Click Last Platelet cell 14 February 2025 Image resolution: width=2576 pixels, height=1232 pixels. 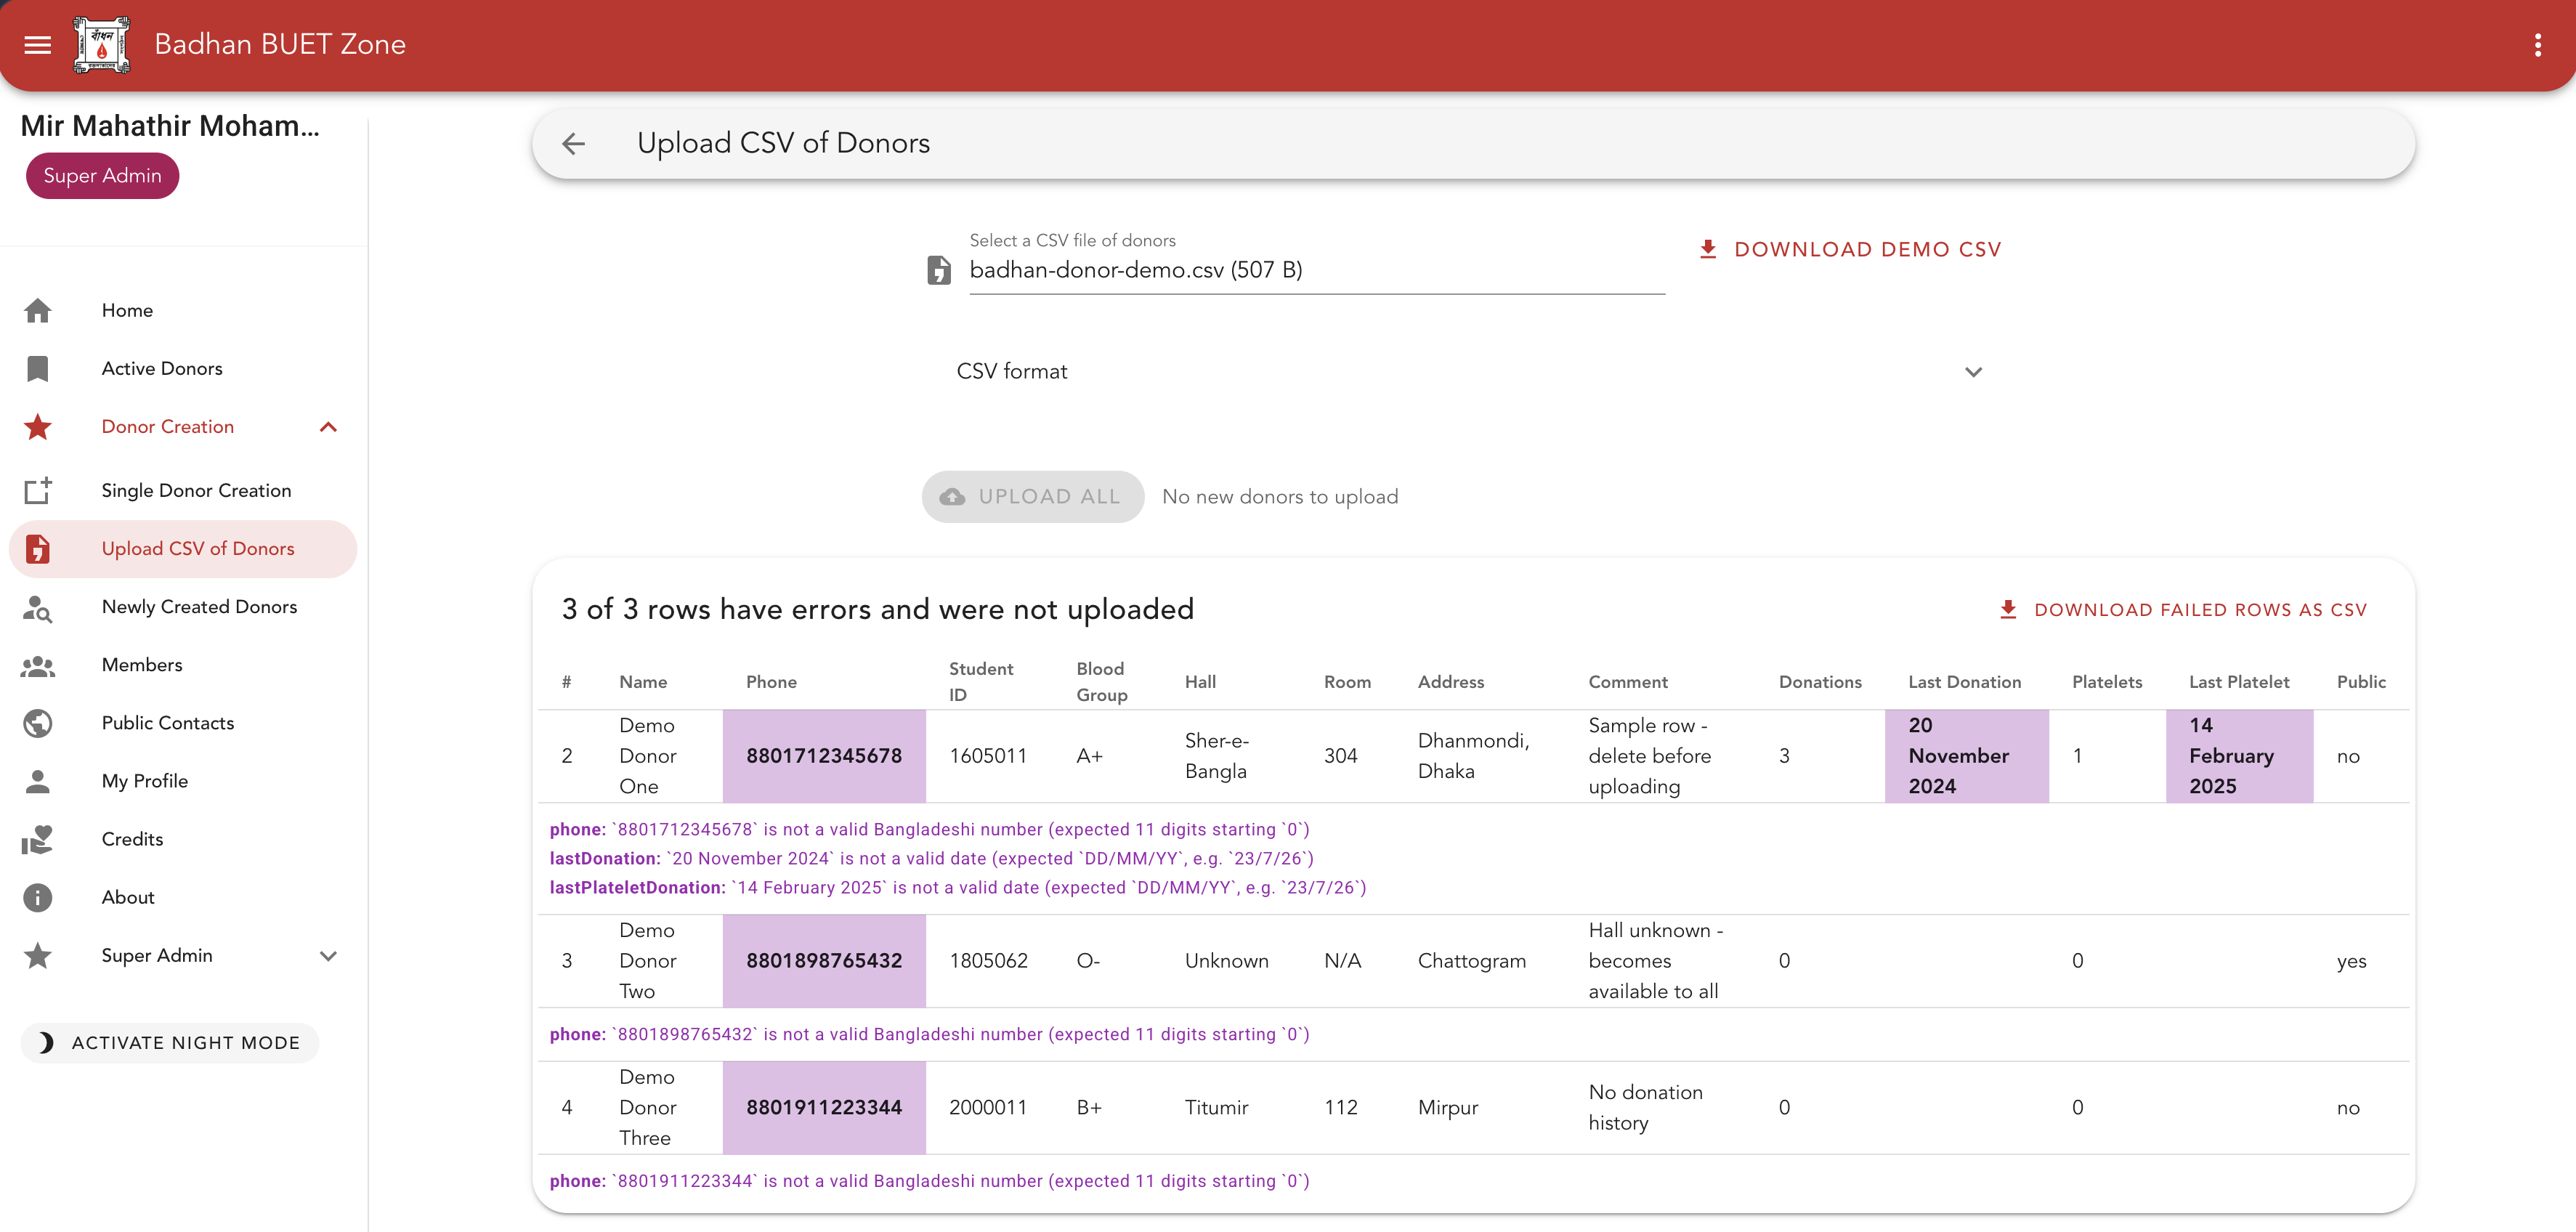[x=2240, y=756]
